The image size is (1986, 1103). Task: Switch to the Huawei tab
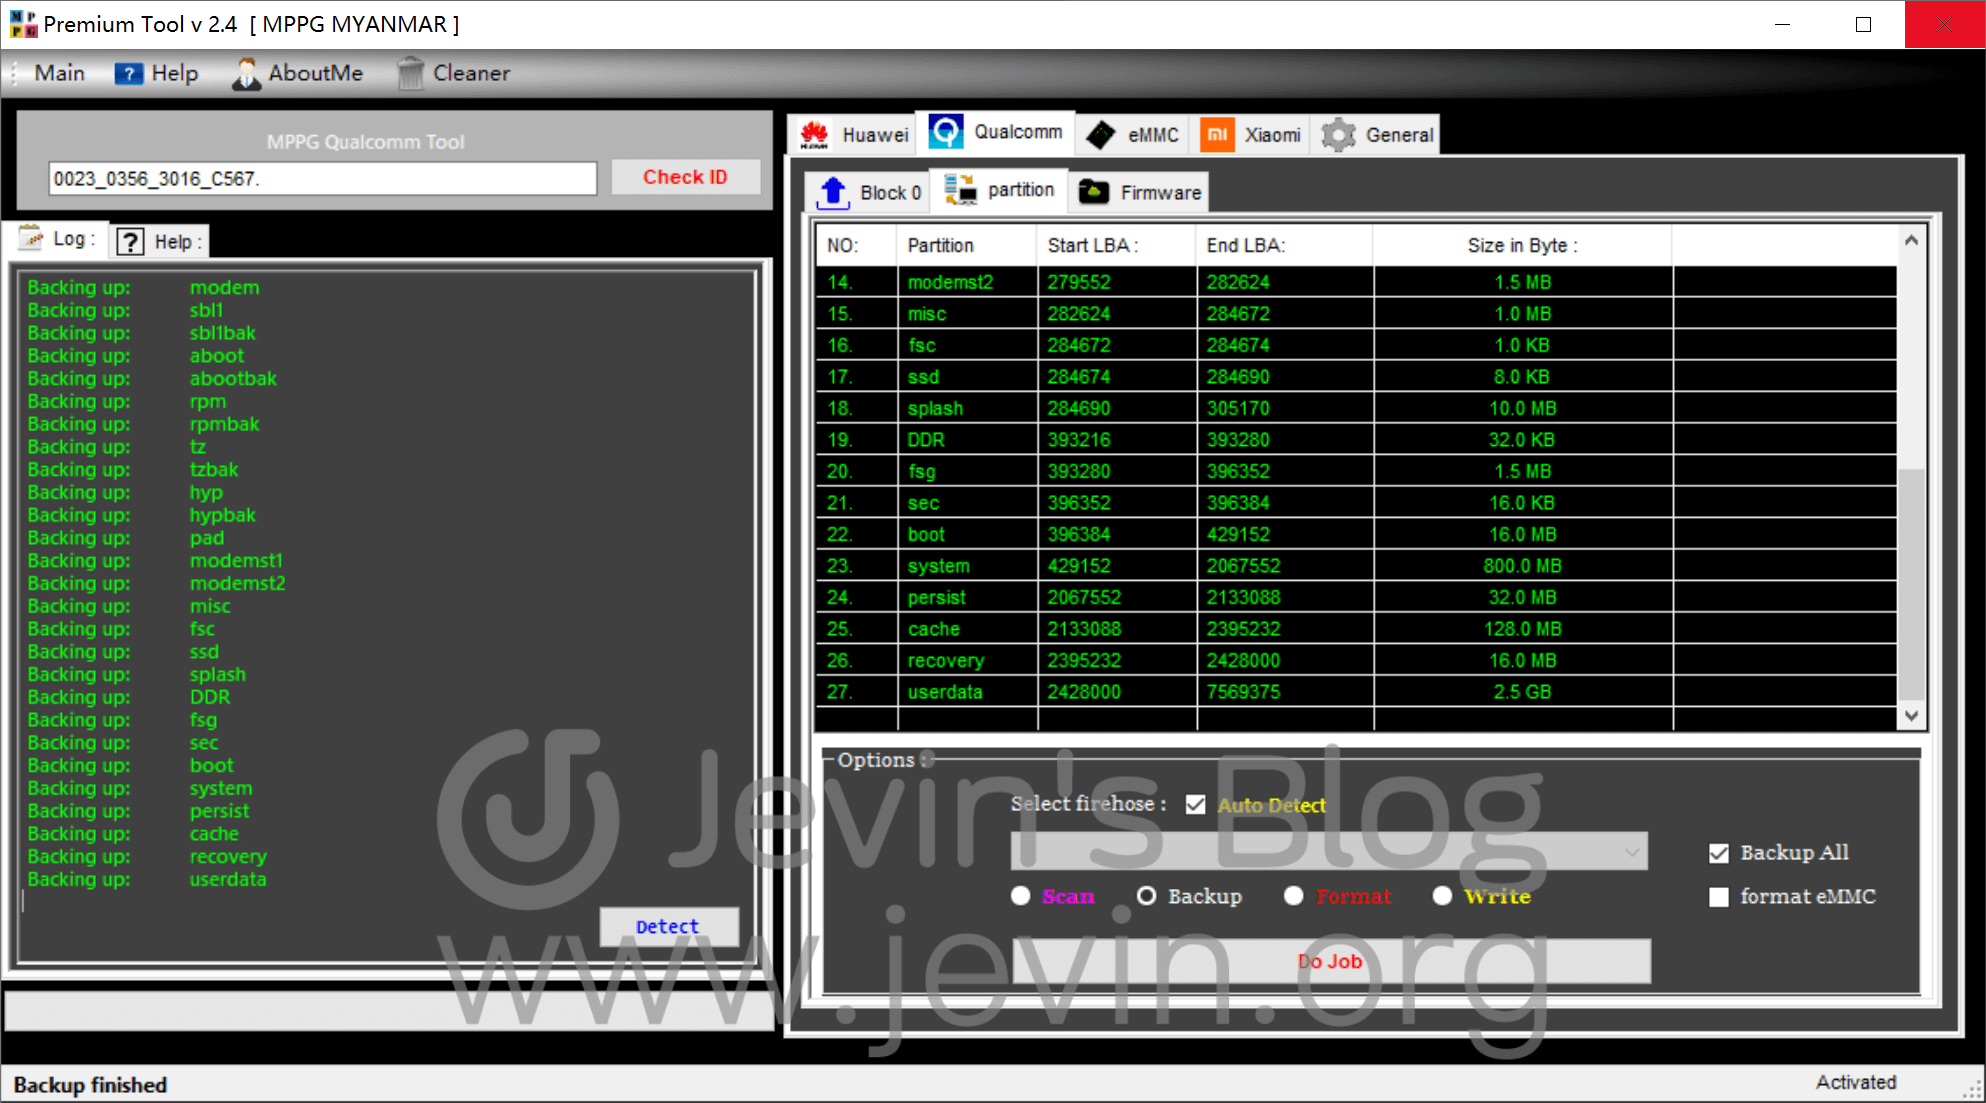(x=852, y=135)
